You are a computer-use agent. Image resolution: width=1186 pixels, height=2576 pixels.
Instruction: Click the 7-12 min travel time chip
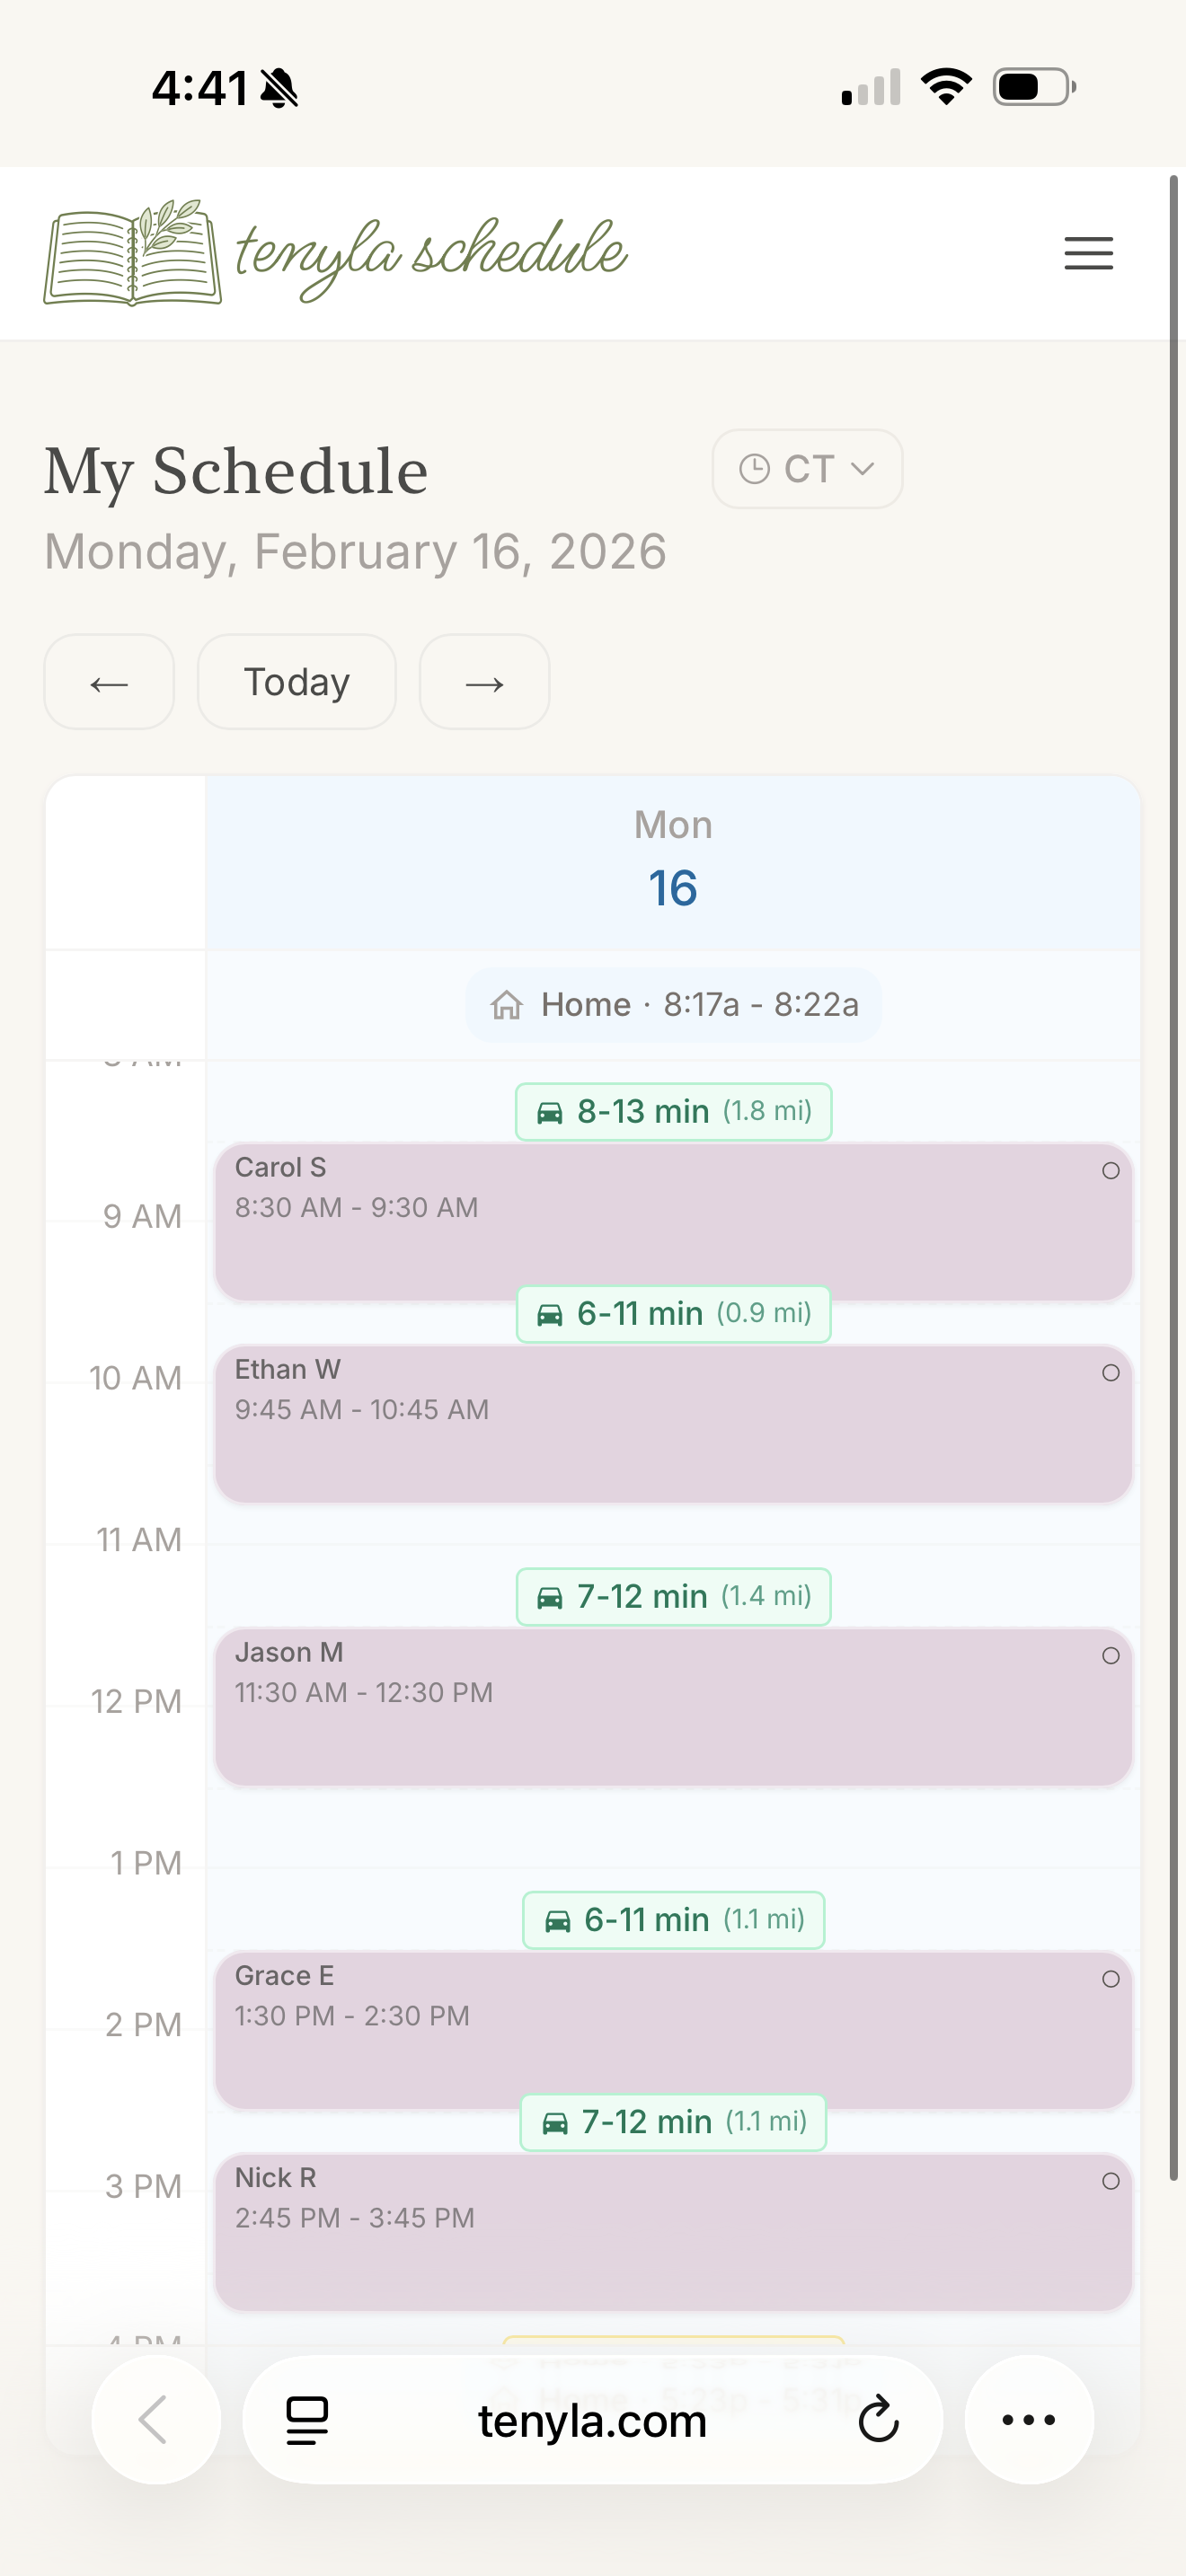pos(673,1596)
